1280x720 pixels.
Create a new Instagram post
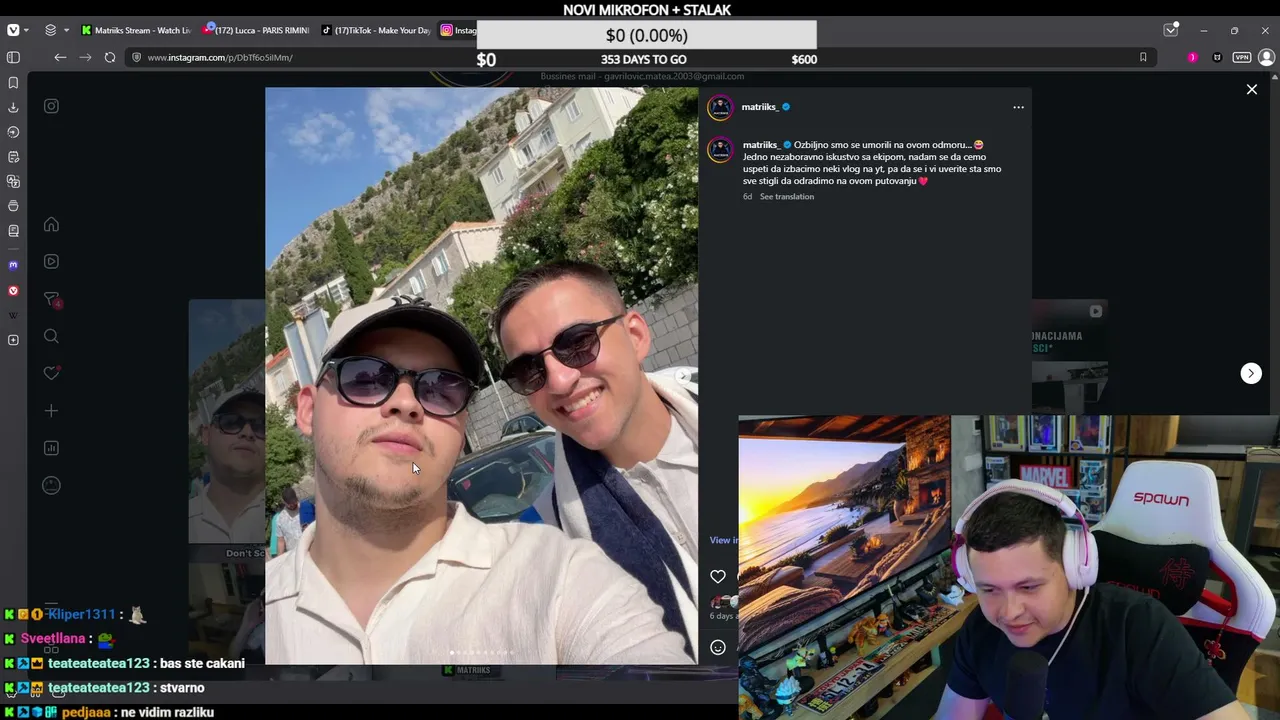click(51, 411)
